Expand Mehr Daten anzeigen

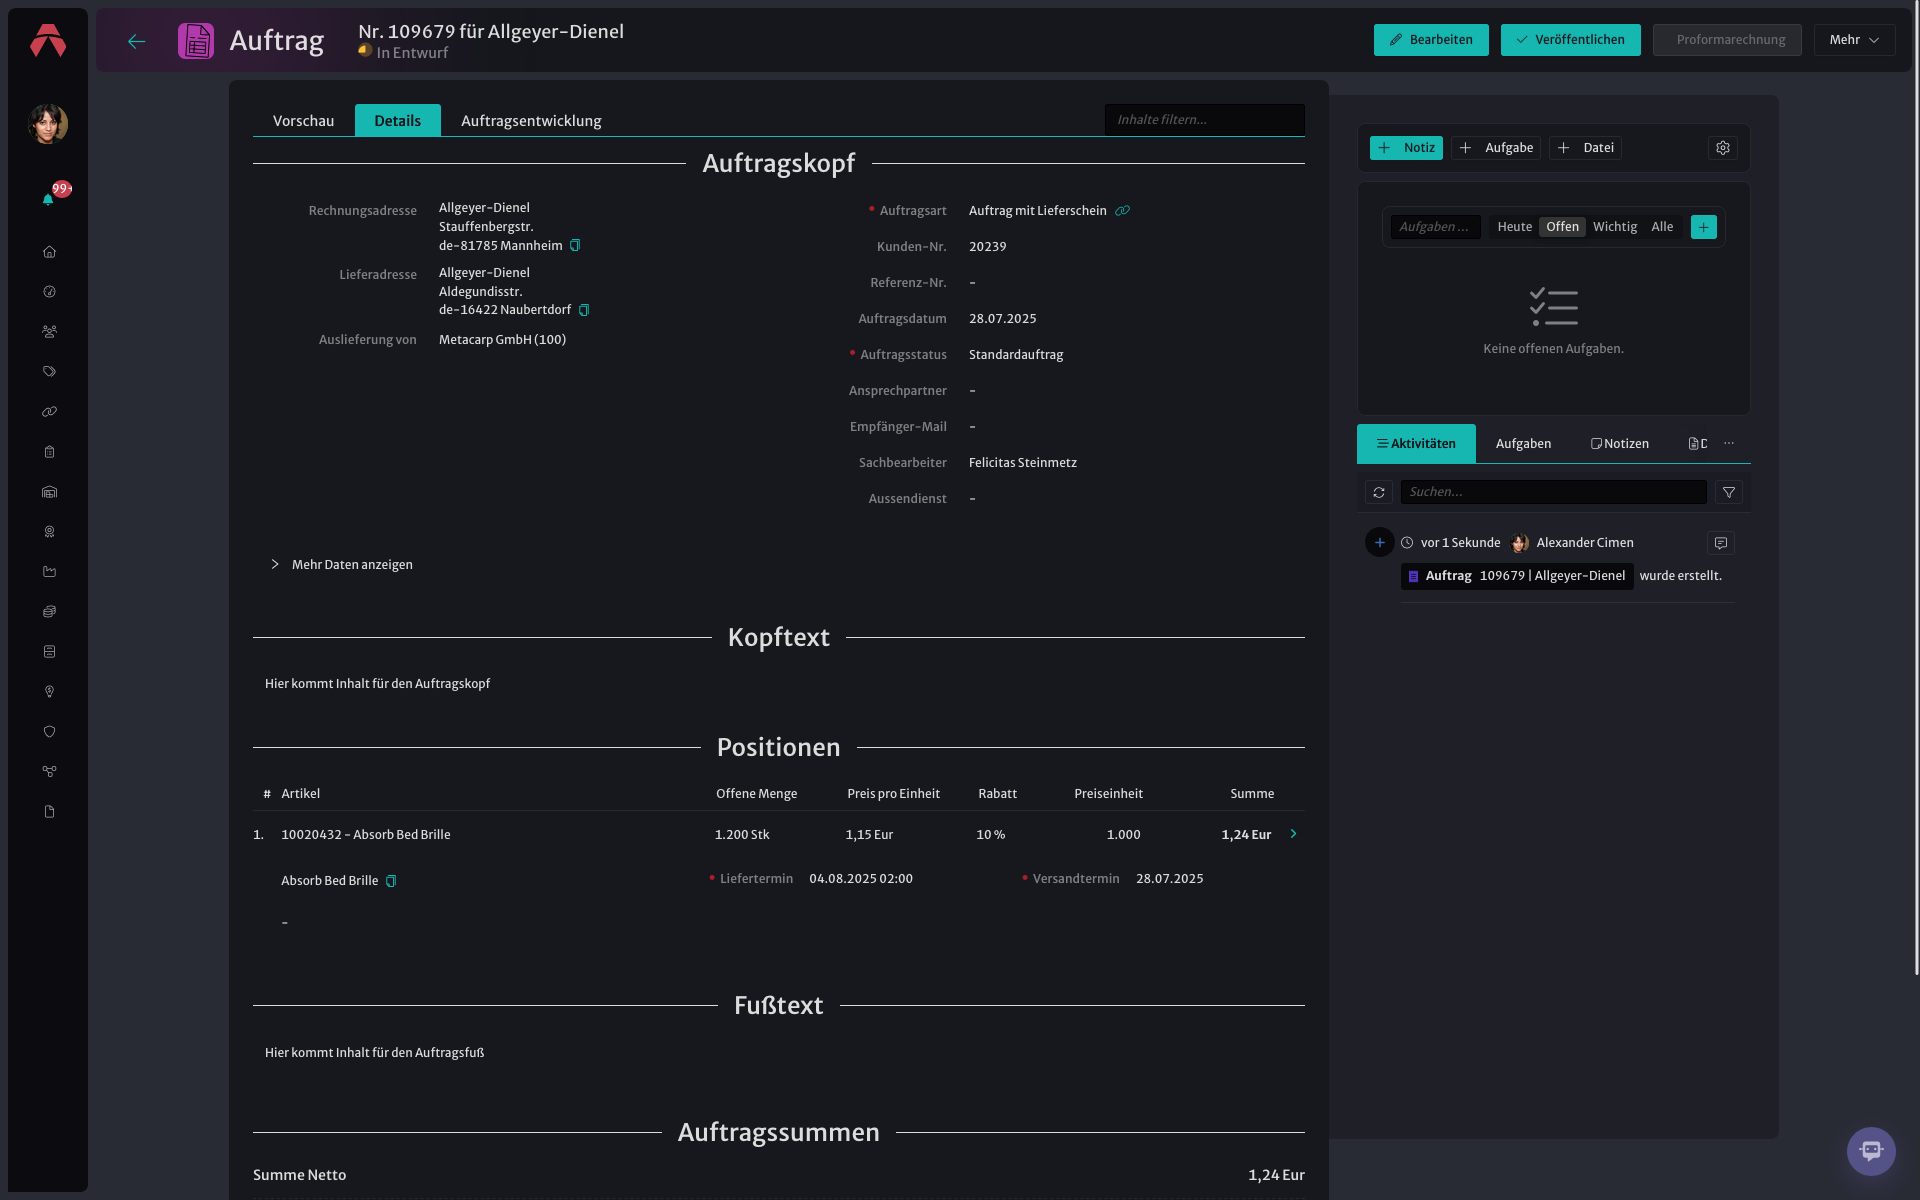(x=342, y=565)
